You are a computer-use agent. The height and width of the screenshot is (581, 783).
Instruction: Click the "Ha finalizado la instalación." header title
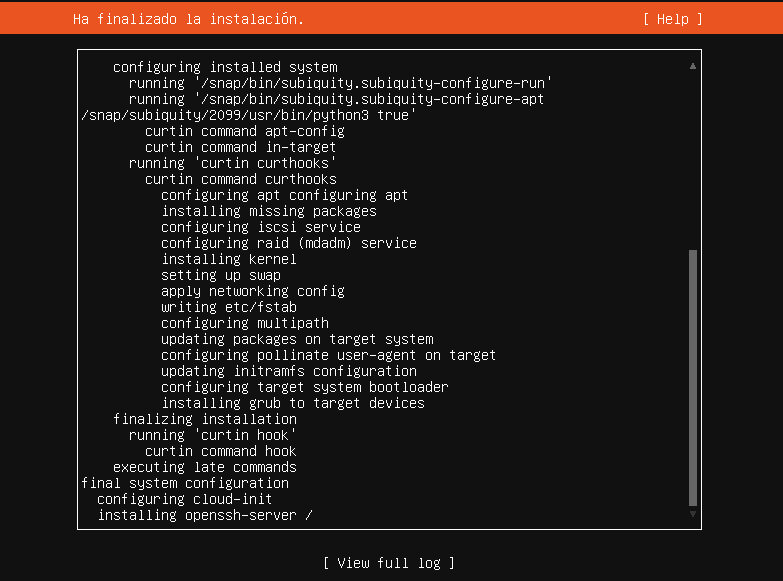click(189, 19)
